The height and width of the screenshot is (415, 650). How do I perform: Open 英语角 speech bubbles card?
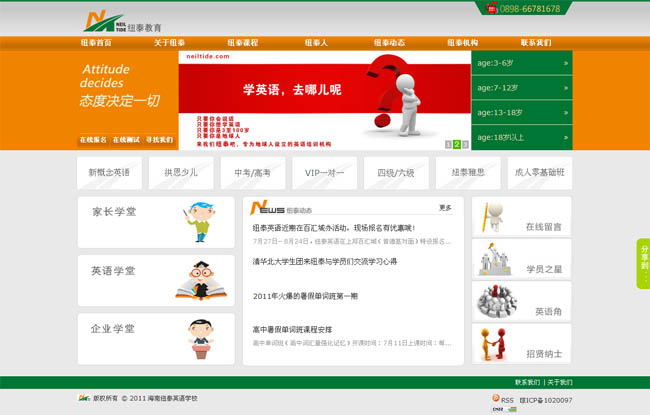(x=521, y=302)
